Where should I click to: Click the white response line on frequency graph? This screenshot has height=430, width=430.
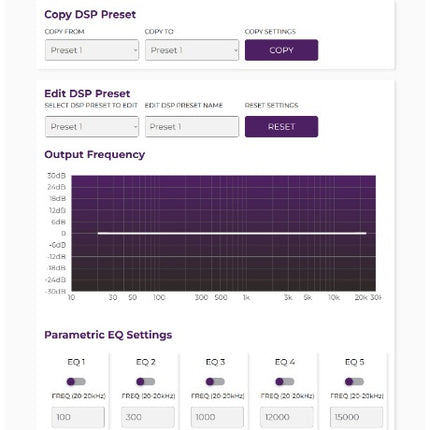[x=232, y=233]
